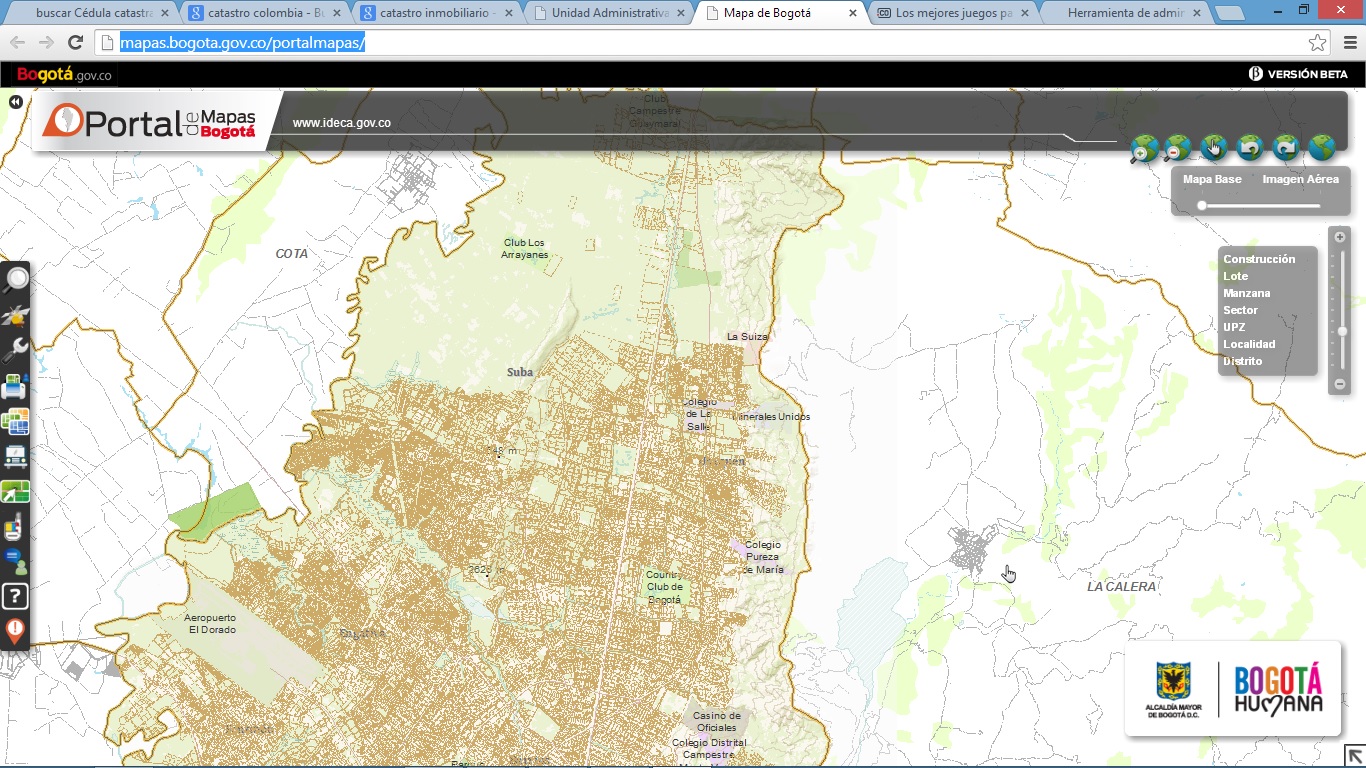Click the Bogotá.gov.co header logo
Image resolution: width=1366 pixels, height=768 pixels.
64,75
